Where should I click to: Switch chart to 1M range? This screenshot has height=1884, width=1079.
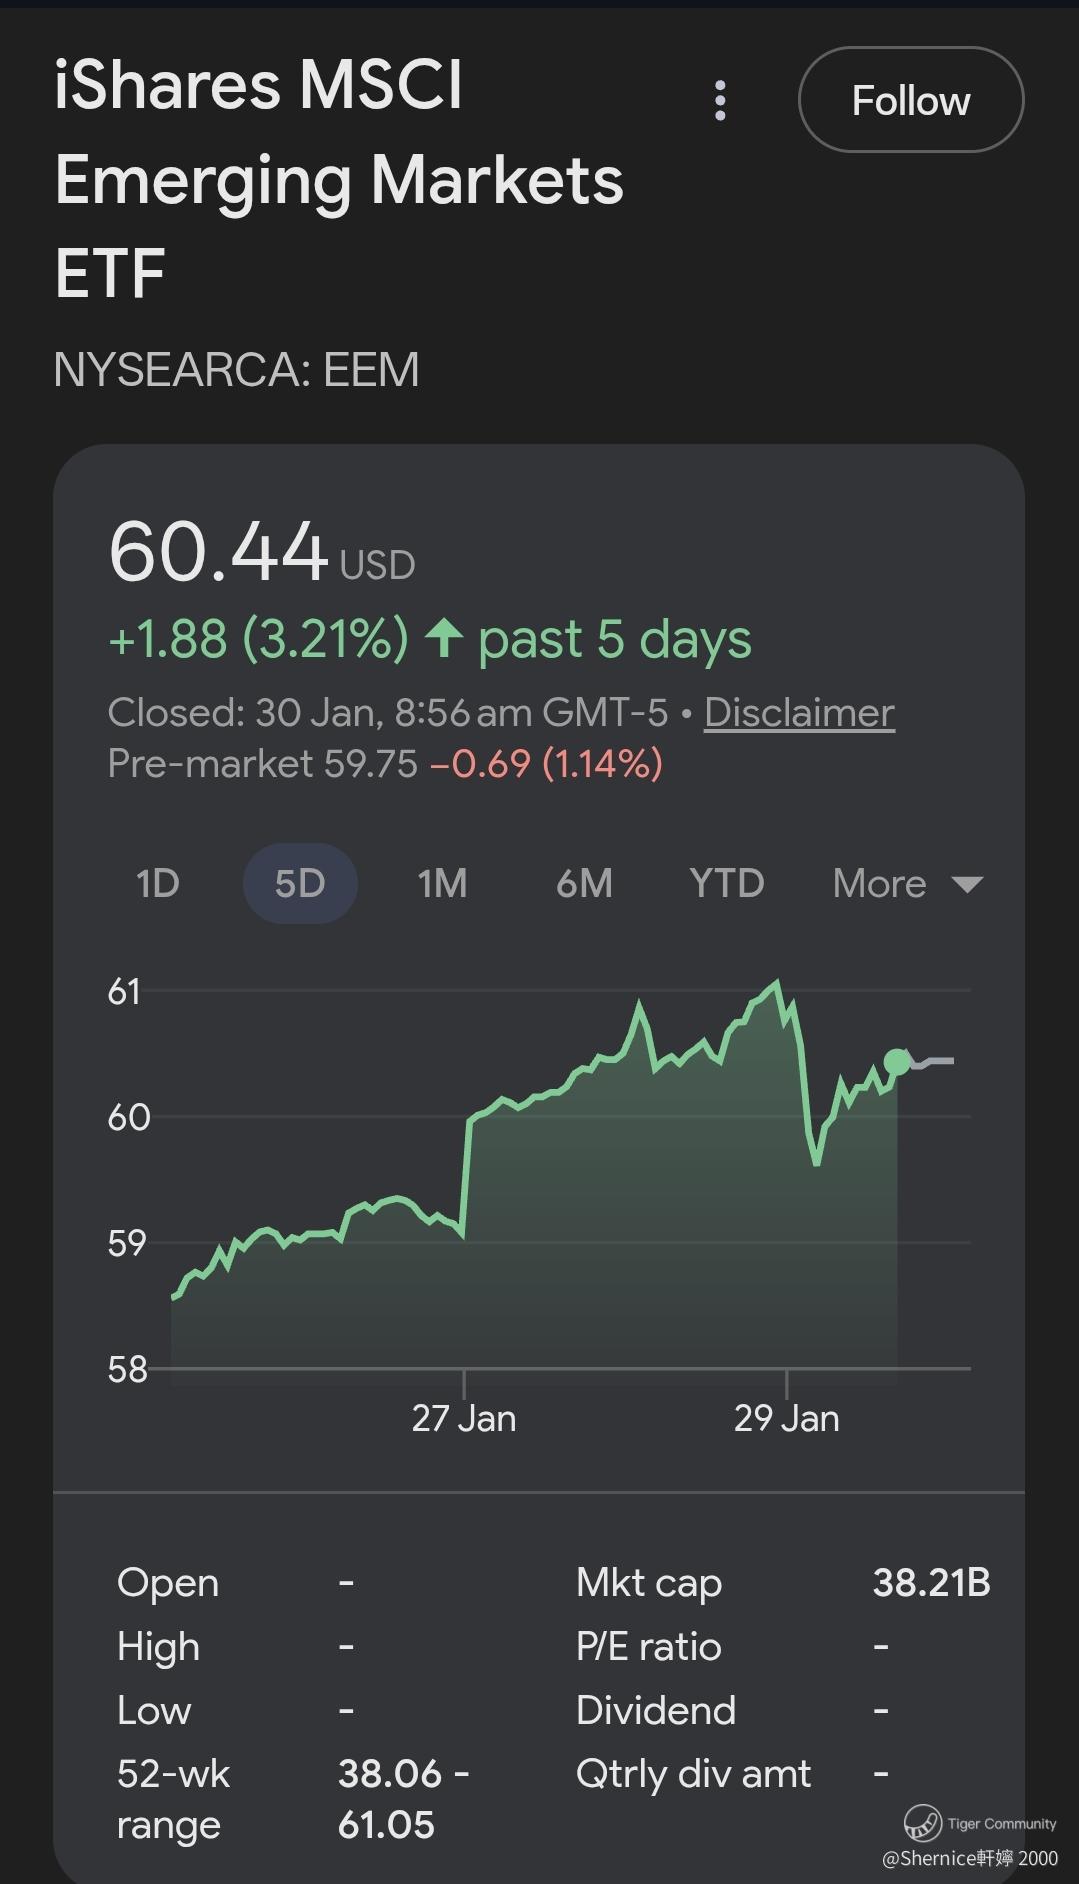(x=442, y=884)
